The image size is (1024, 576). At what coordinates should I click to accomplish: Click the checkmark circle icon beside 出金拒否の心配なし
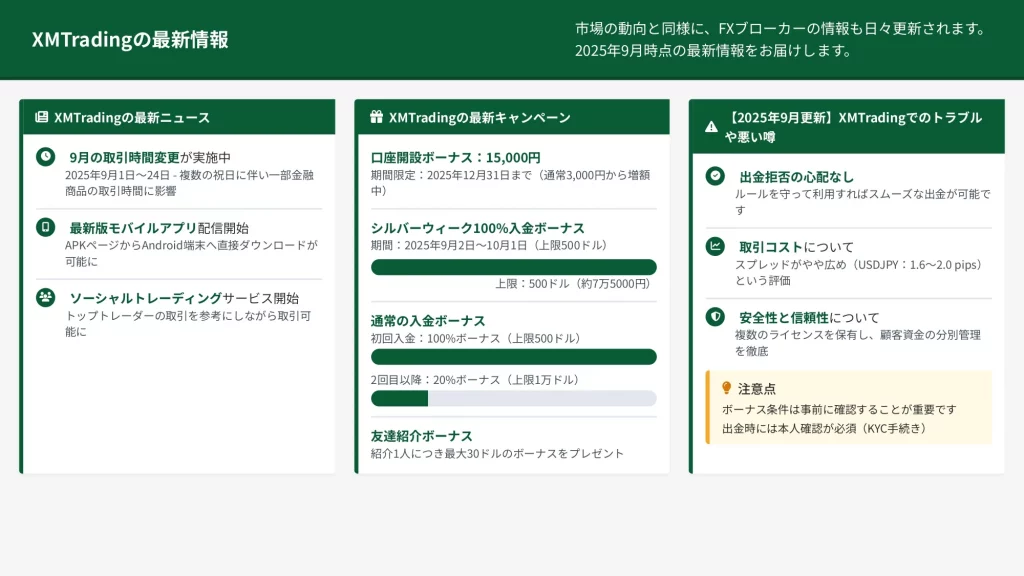tap(715, 176)
